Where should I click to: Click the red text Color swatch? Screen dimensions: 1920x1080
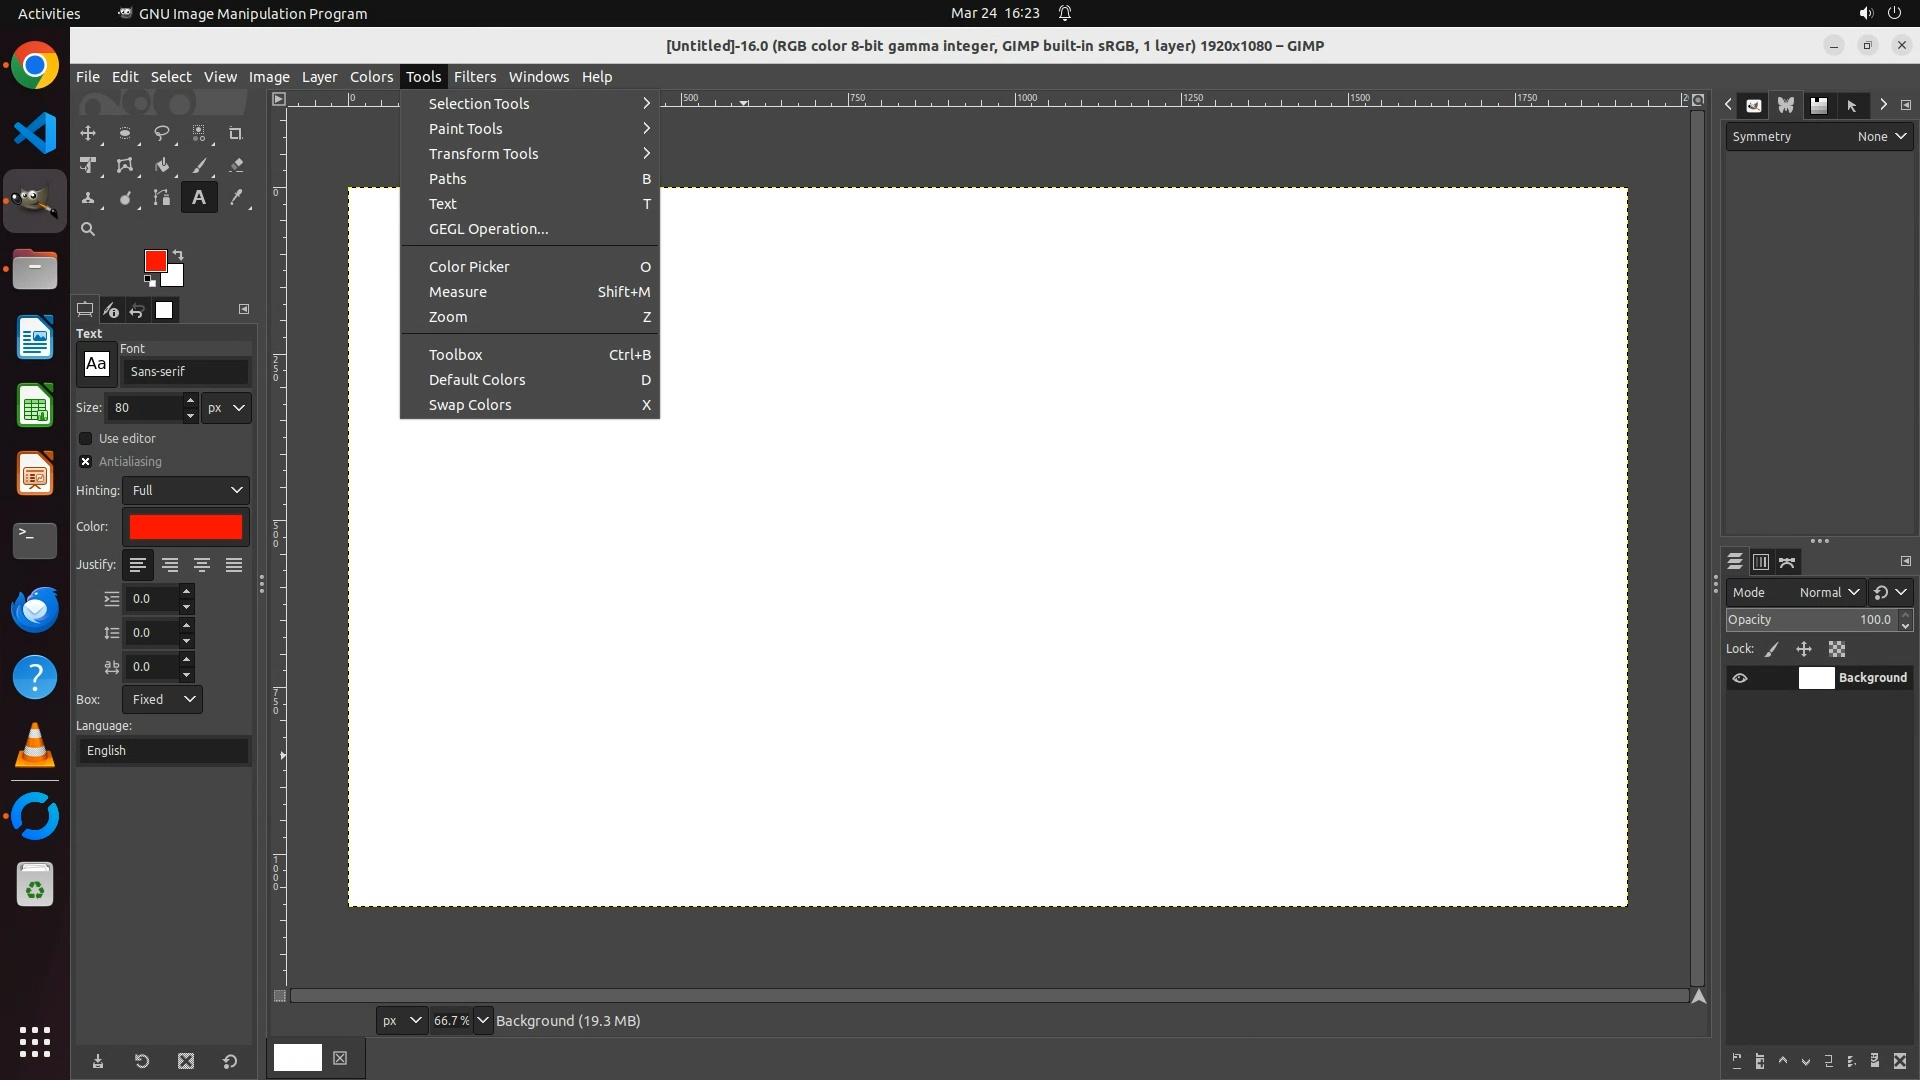[x=186, y=527]
